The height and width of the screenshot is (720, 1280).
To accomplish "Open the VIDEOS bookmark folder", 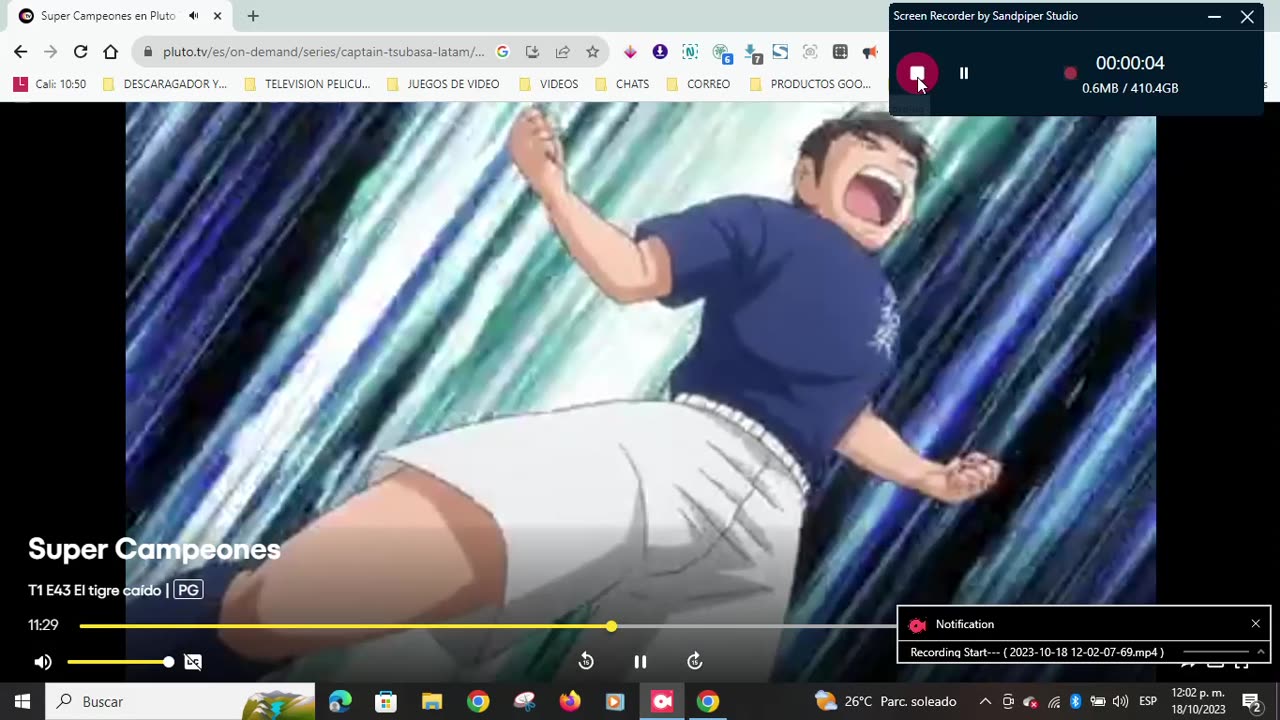I will [x=549, y=84].
